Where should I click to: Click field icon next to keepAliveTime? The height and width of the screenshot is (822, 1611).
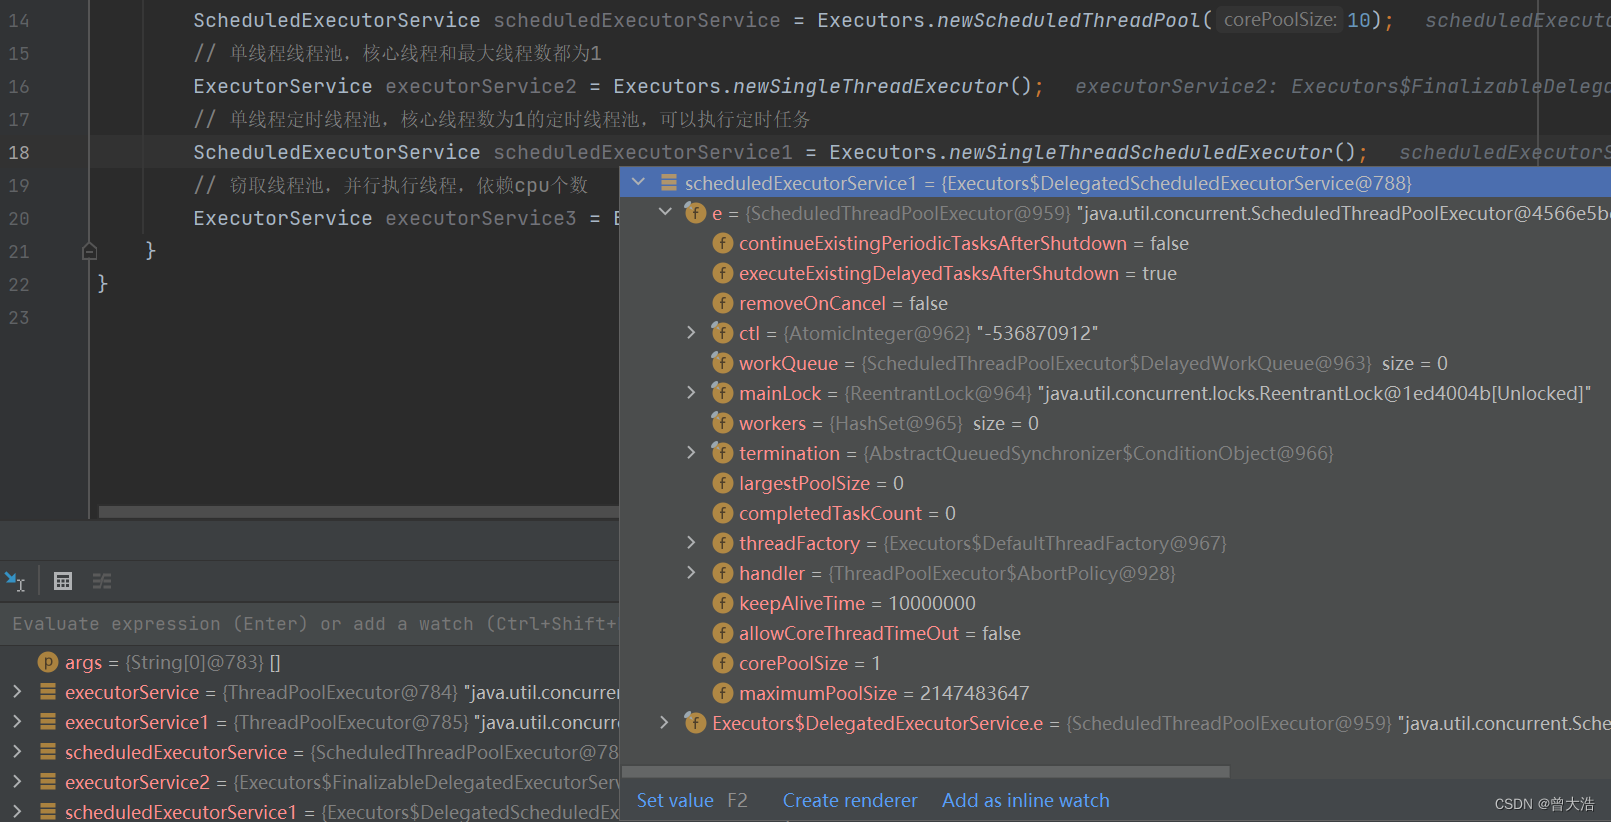pos(722,603)
